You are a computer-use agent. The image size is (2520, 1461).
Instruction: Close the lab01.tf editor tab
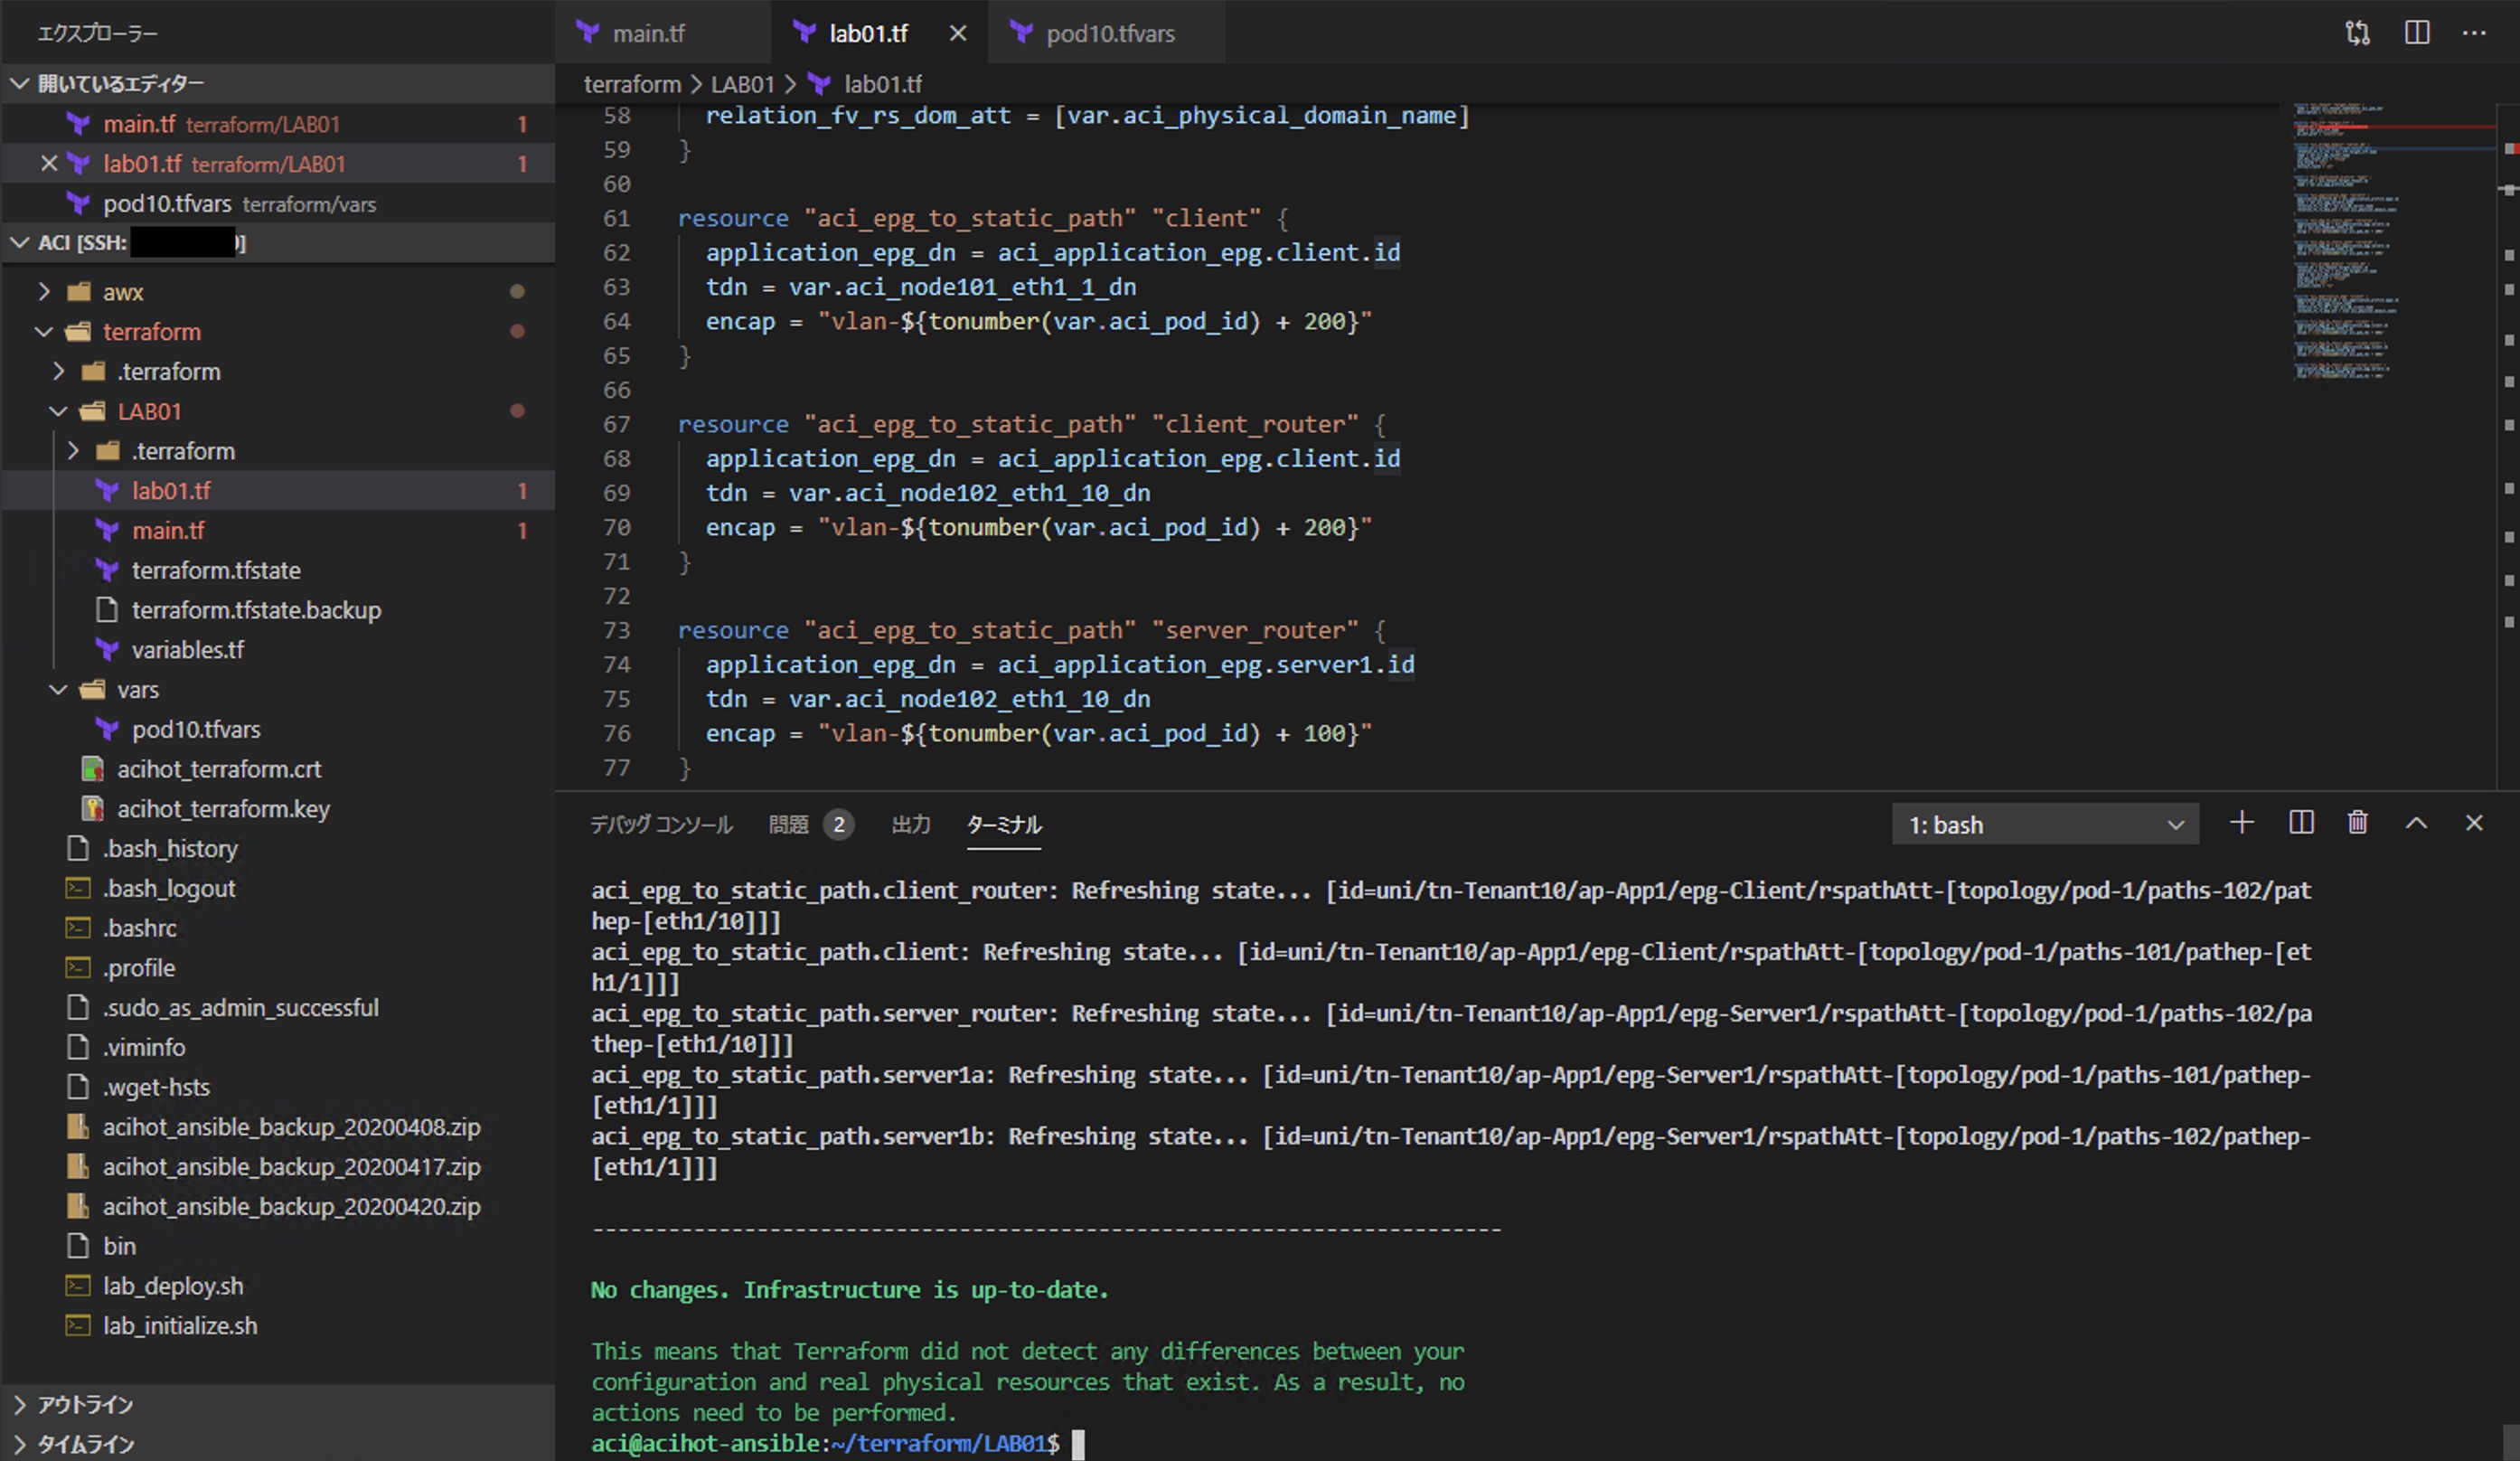tap(957, 33)
